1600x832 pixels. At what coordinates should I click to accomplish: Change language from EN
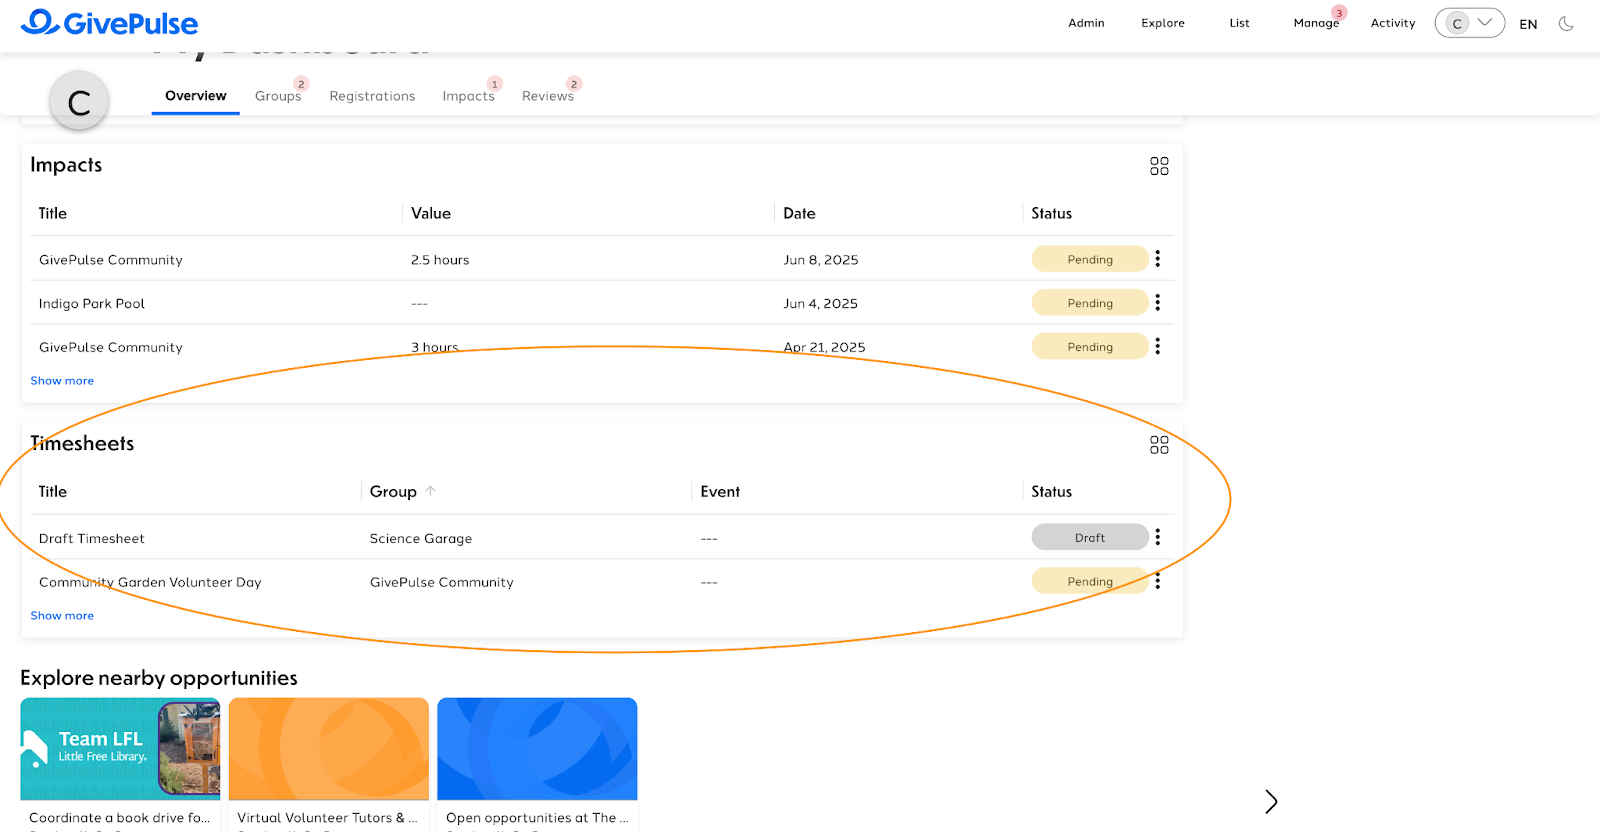(x=1528, y=24)
